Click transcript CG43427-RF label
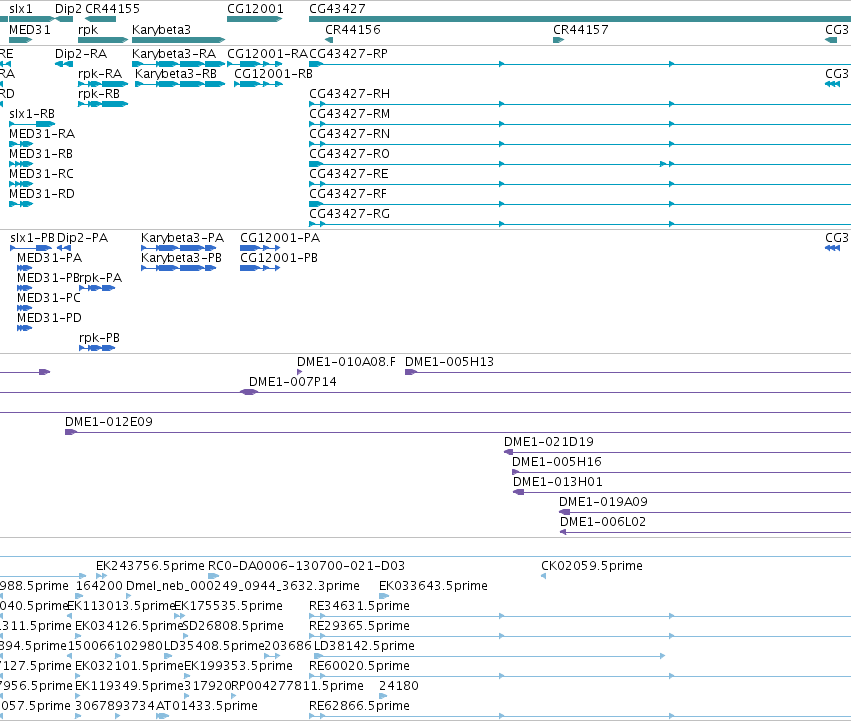Image resolution: width=851 pixels, height=721 pixels. (348, 194)
